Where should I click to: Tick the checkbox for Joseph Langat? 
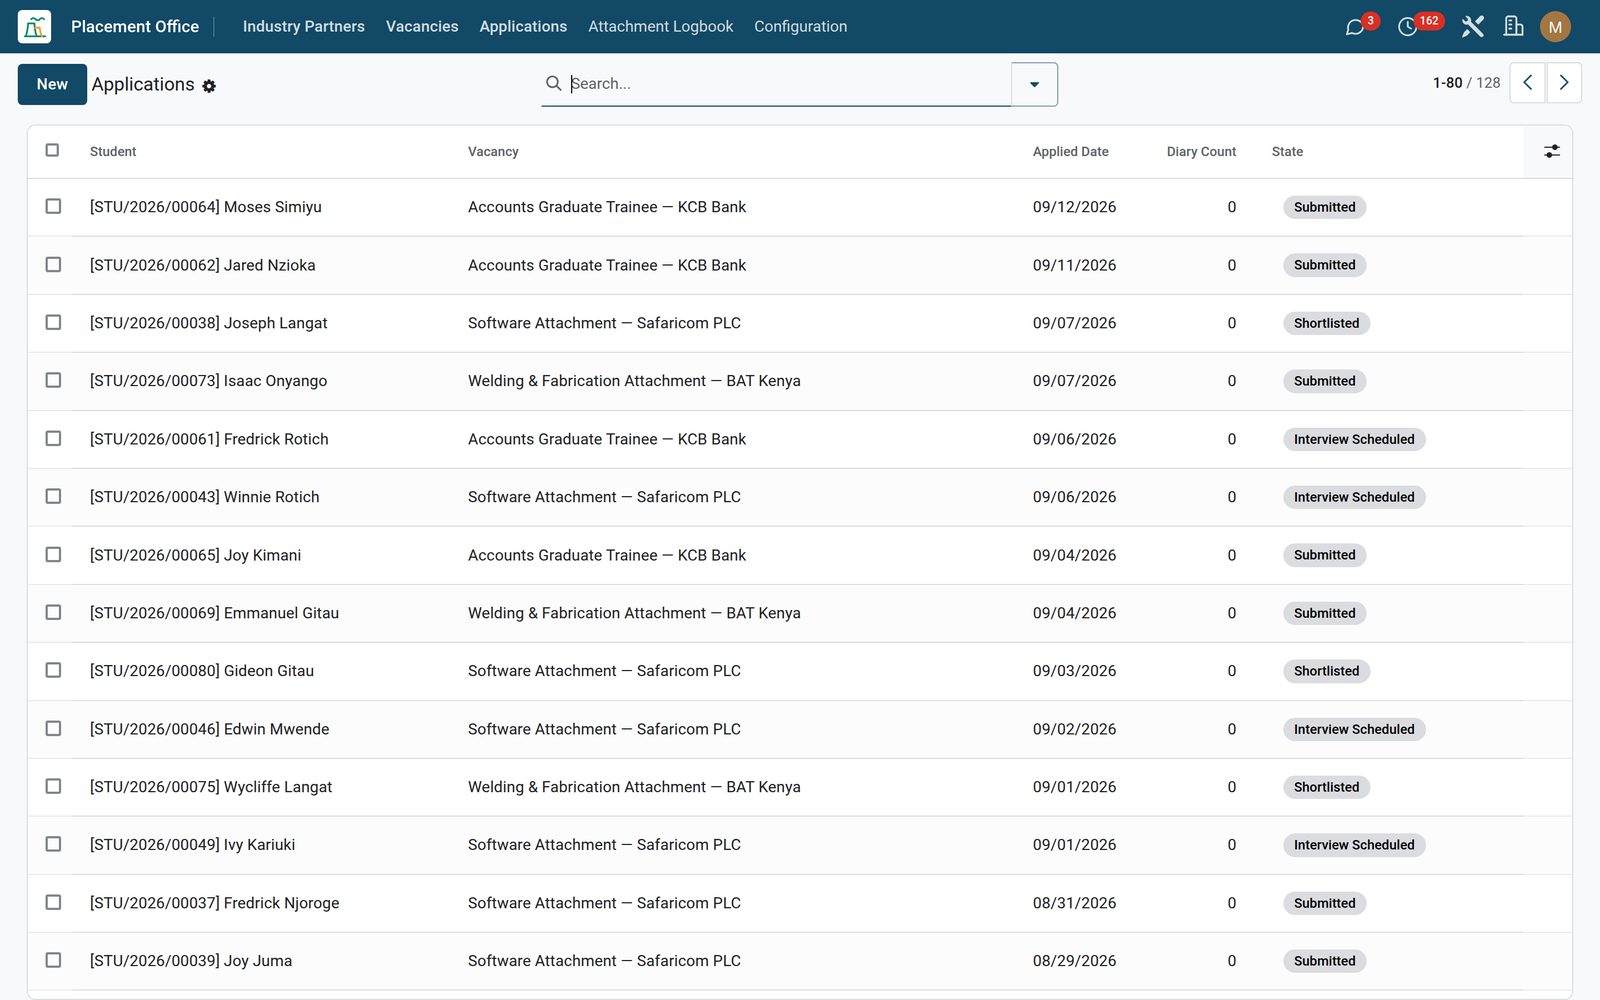(53, 322)
